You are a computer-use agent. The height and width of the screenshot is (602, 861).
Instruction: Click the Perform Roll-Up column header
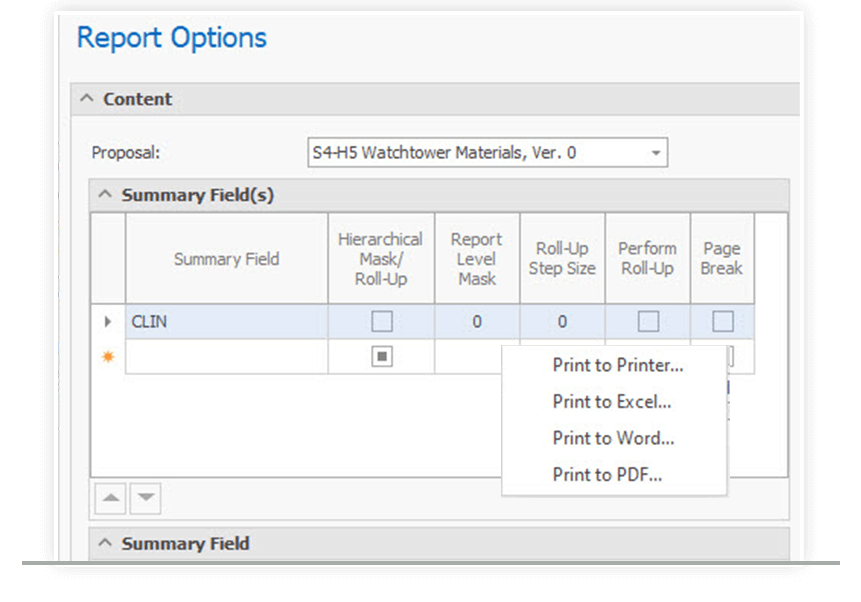point(646,257)
